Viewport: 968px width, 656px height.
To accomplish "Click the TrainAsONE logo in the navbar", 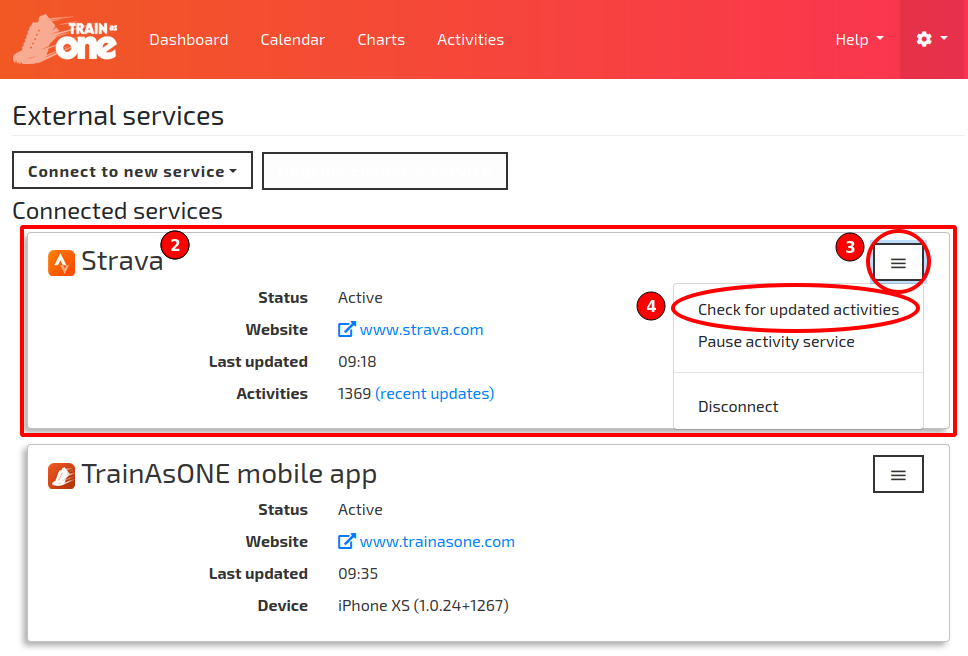I will coord(63,39).
